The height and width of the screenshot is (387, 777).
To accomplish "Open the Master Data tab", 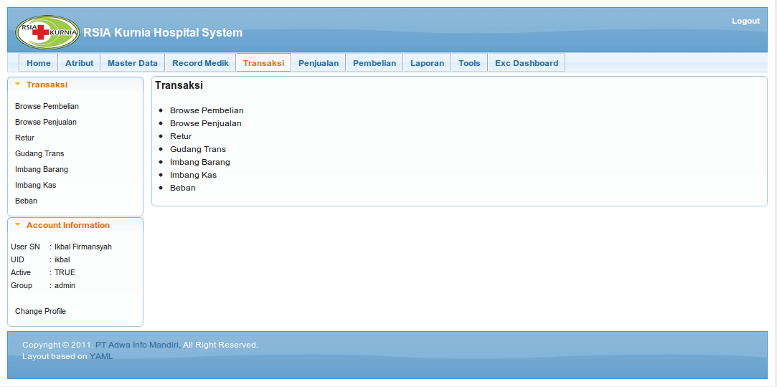I will [132, 63].
